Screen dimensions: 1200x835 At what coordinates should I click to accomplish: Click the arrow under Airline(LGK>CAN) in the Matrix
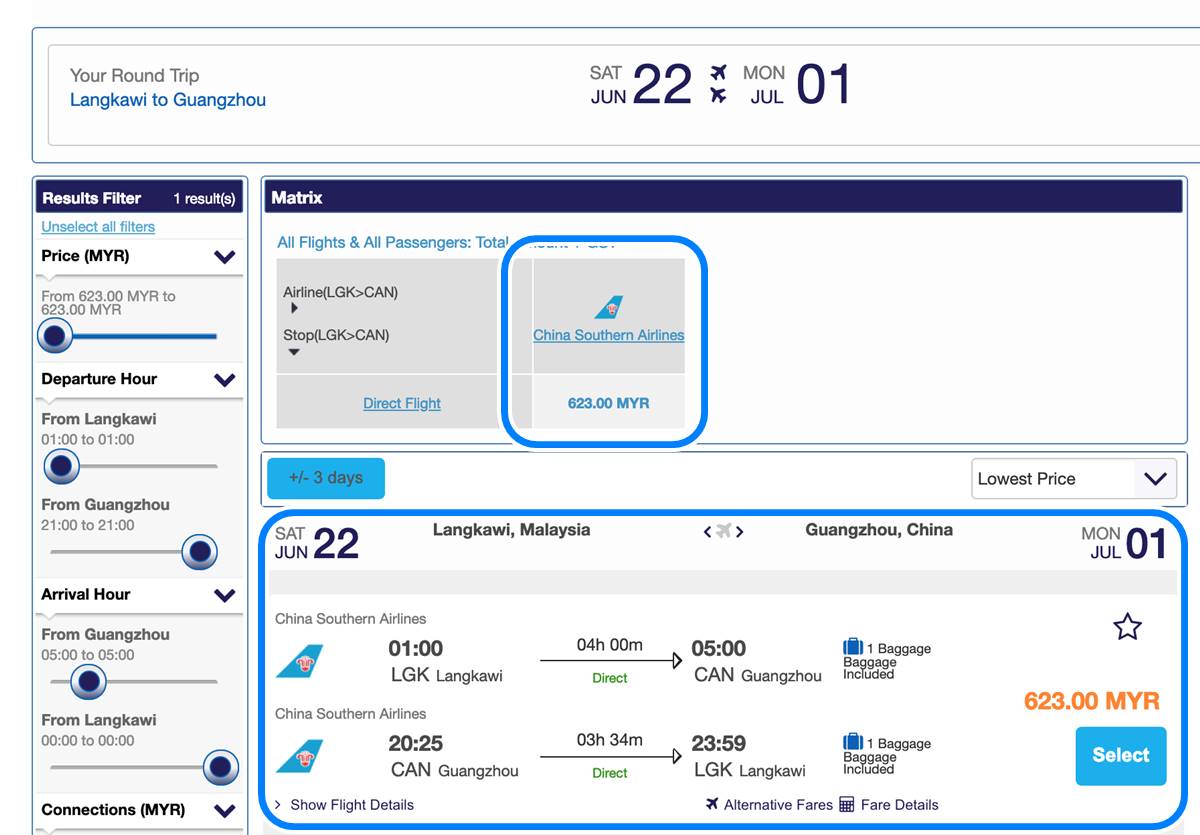click(x=294, y=309)
